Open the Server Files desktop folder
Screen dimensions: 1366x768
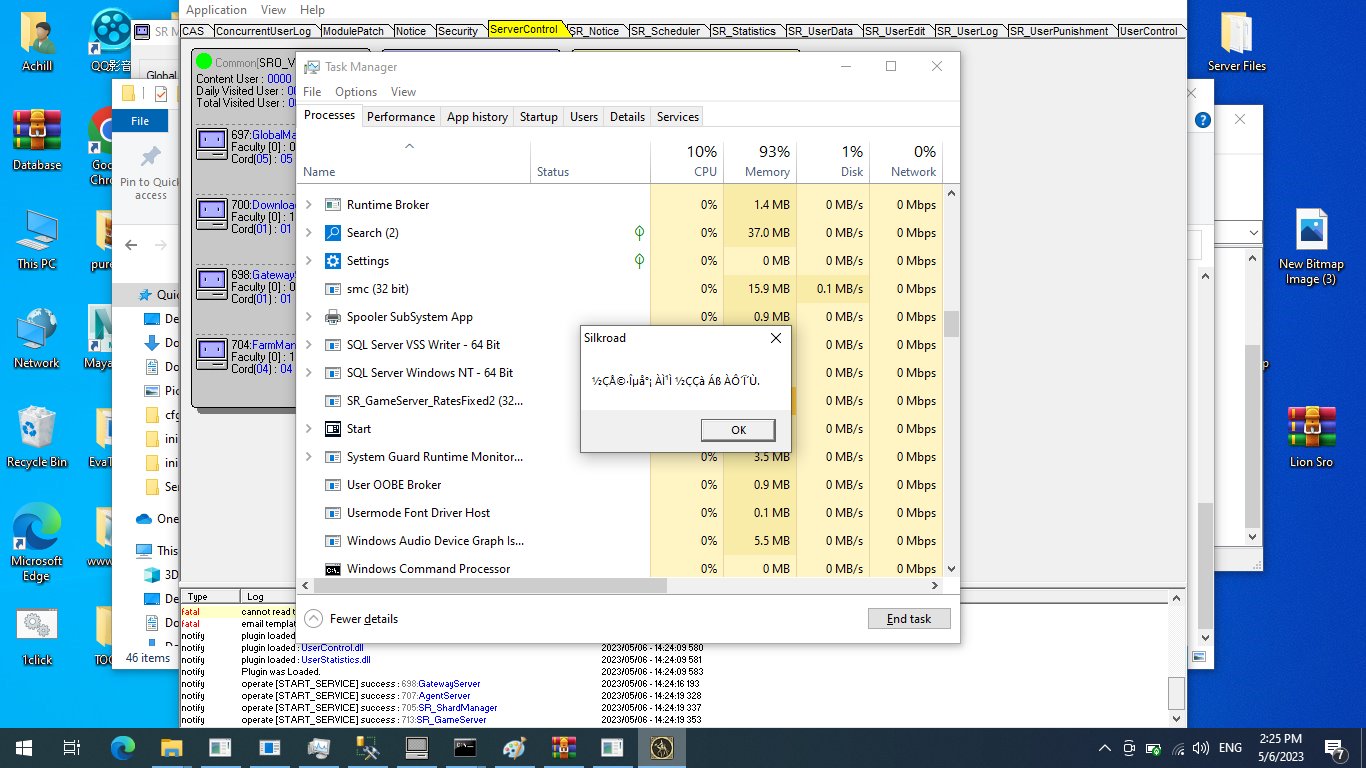1237,42
